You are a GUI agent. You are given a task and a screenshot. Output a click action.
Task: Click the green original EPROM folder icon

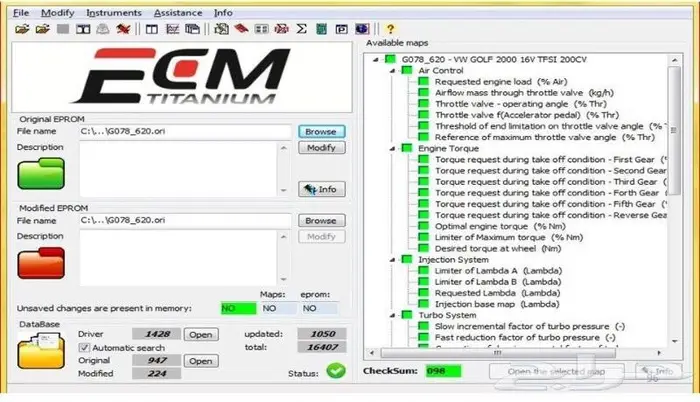tap(41, 172)
